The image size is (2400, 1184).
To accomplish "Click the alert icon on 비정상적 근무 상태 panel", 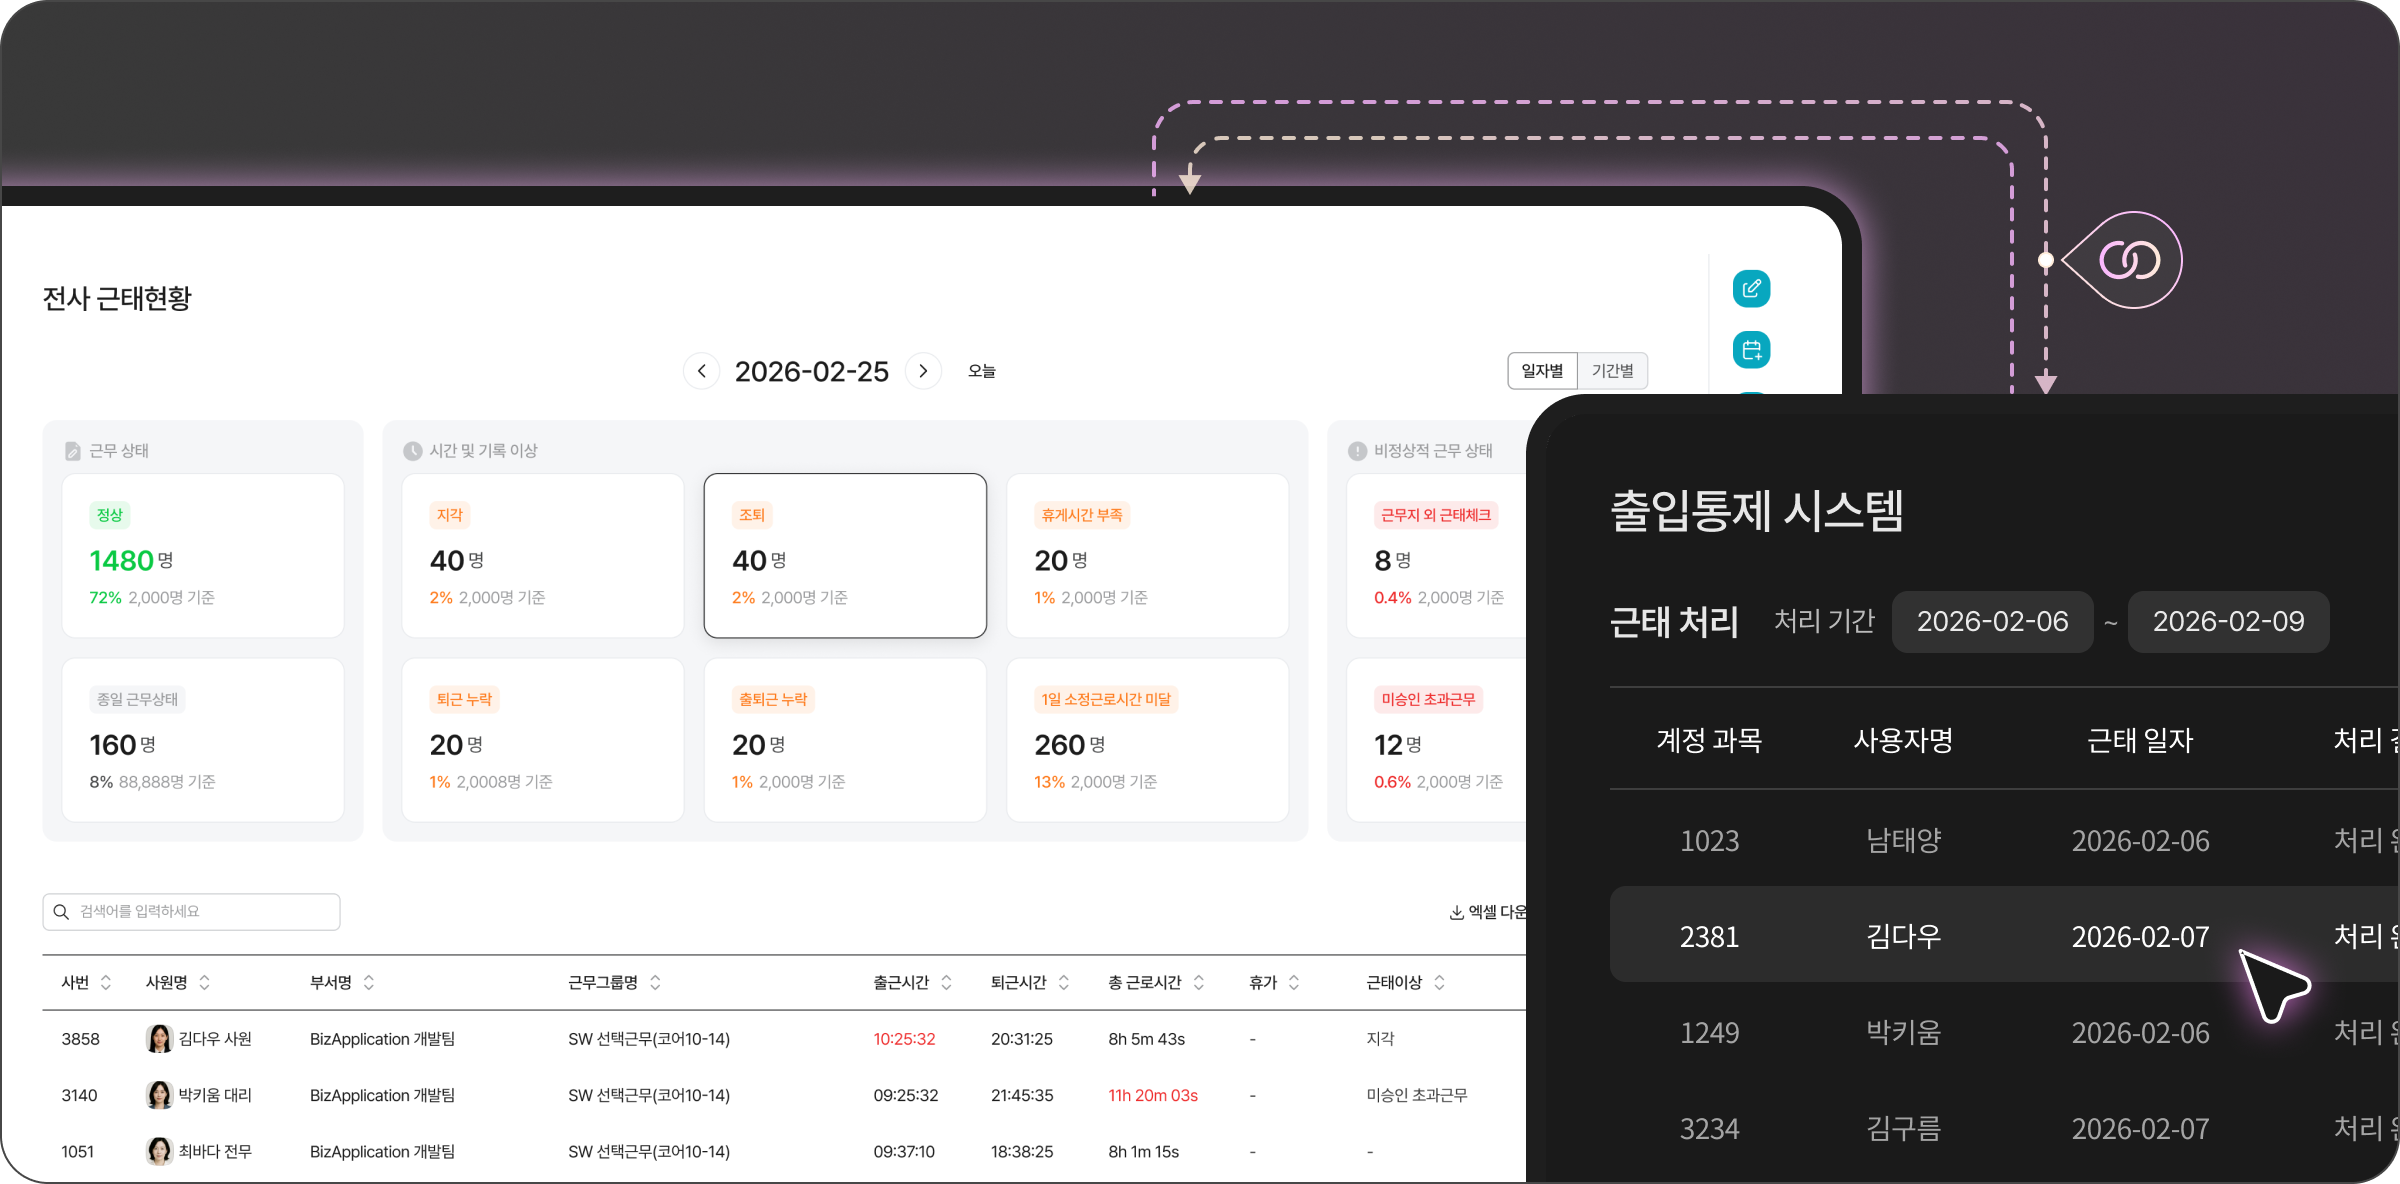I will click(1355, 450).
